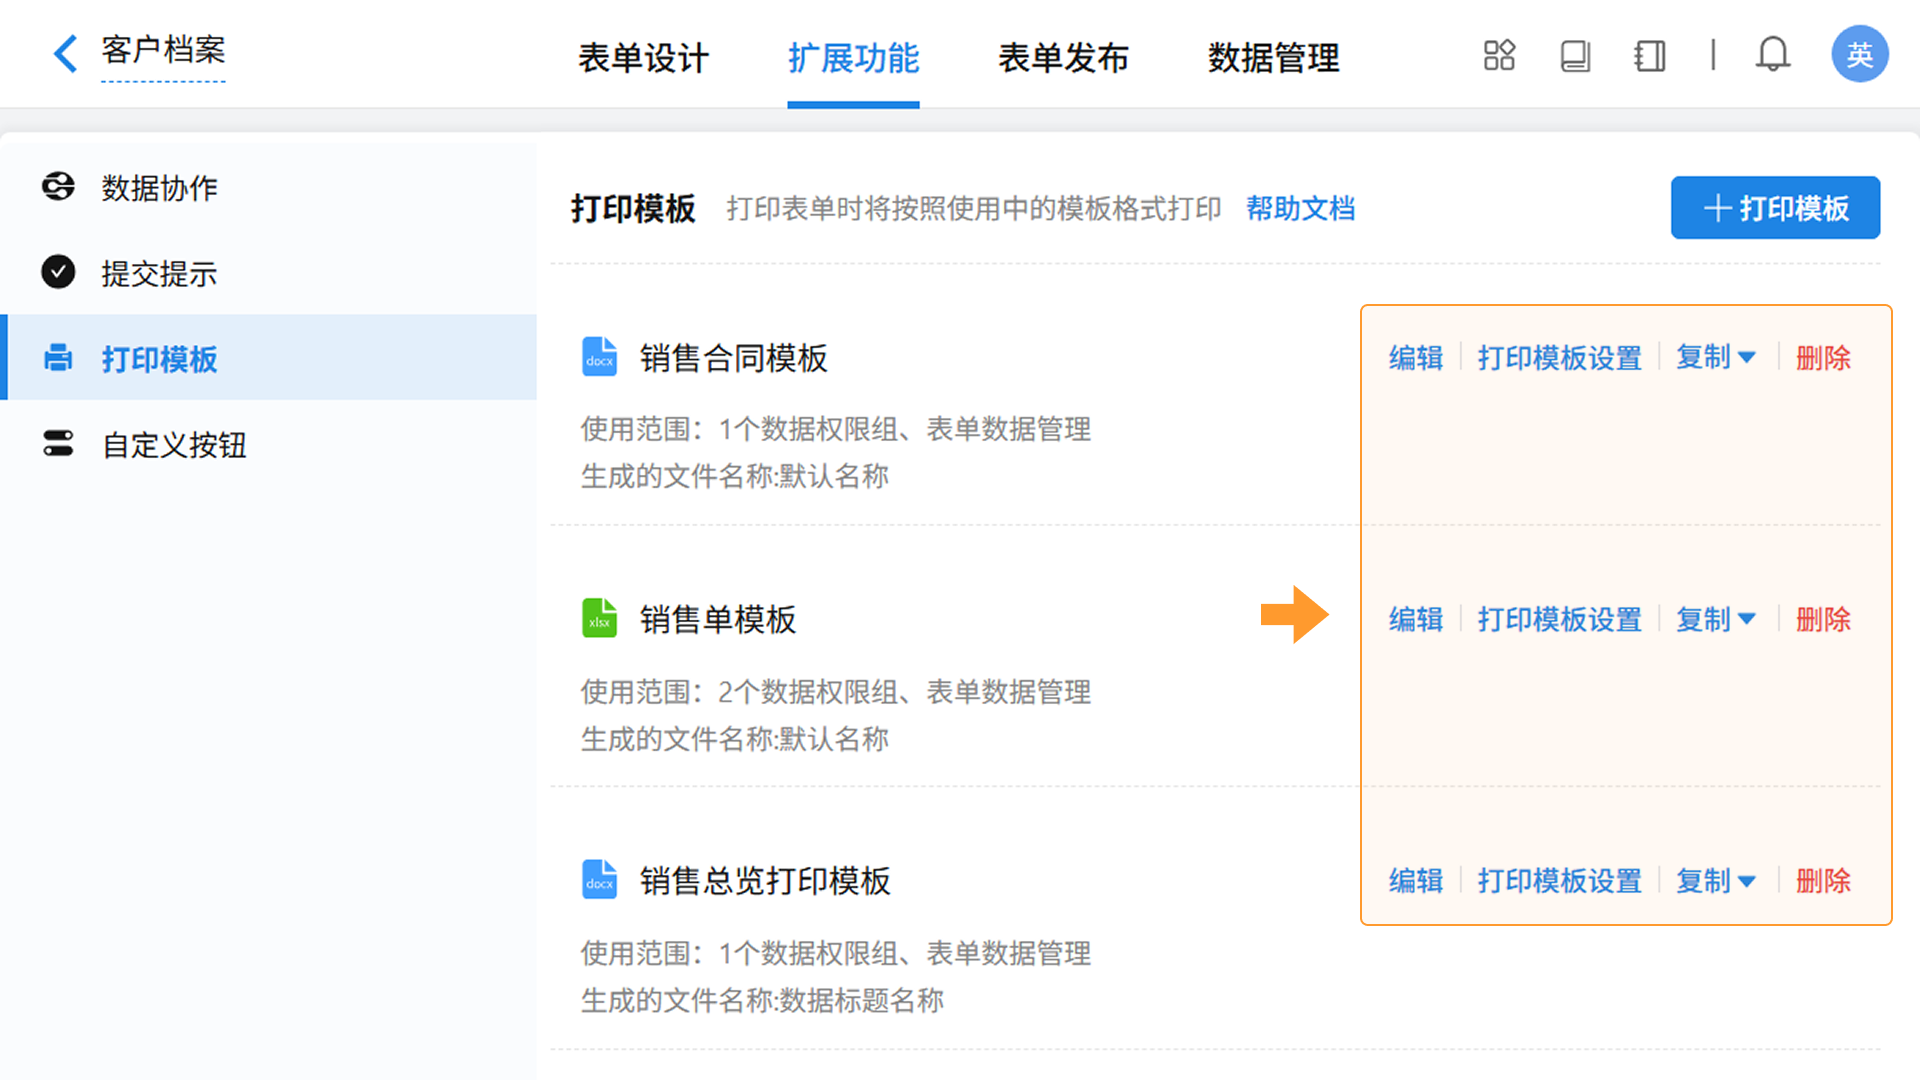Open 数据协作 in the sidebar

click(159, 188)
